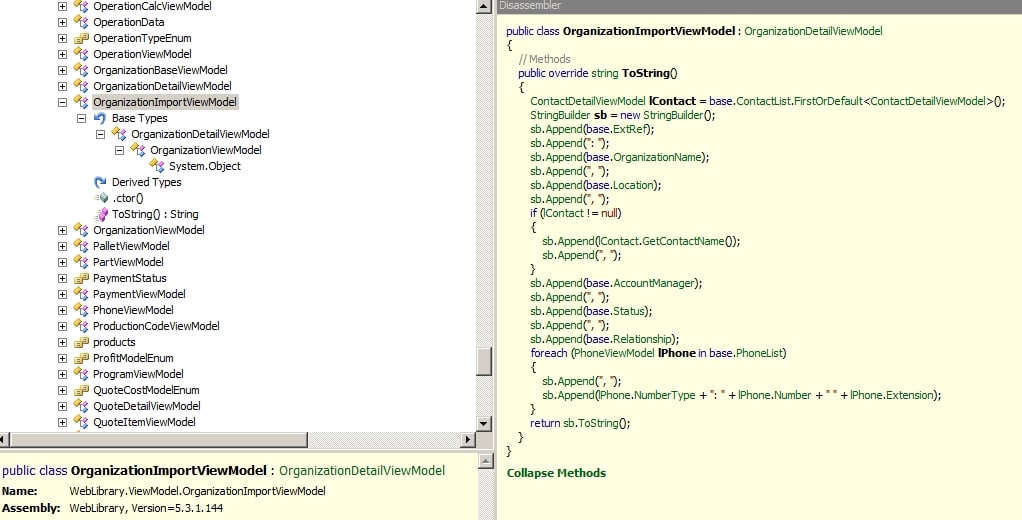
Task: Follow the GetContactName method link
Action: point(682,241)
